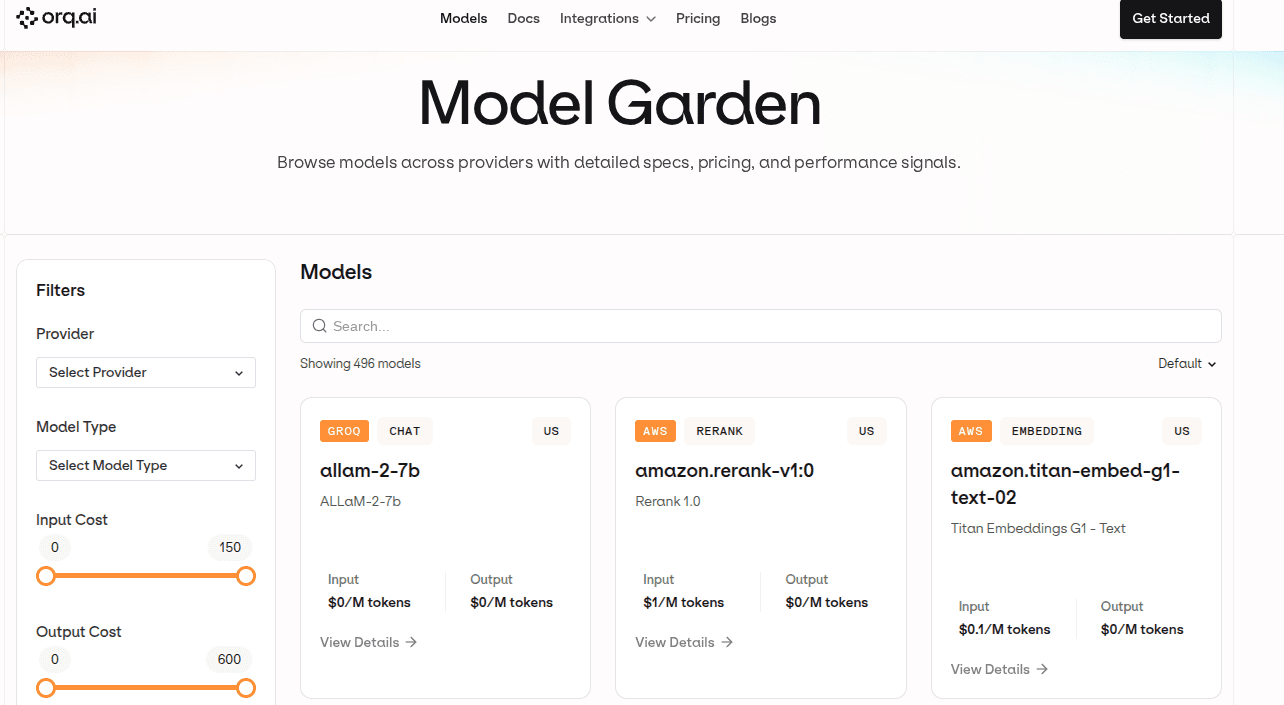Open the Models nav item
The height and width of the screenshot is (705, 1284).
click(x=464, y=18)
